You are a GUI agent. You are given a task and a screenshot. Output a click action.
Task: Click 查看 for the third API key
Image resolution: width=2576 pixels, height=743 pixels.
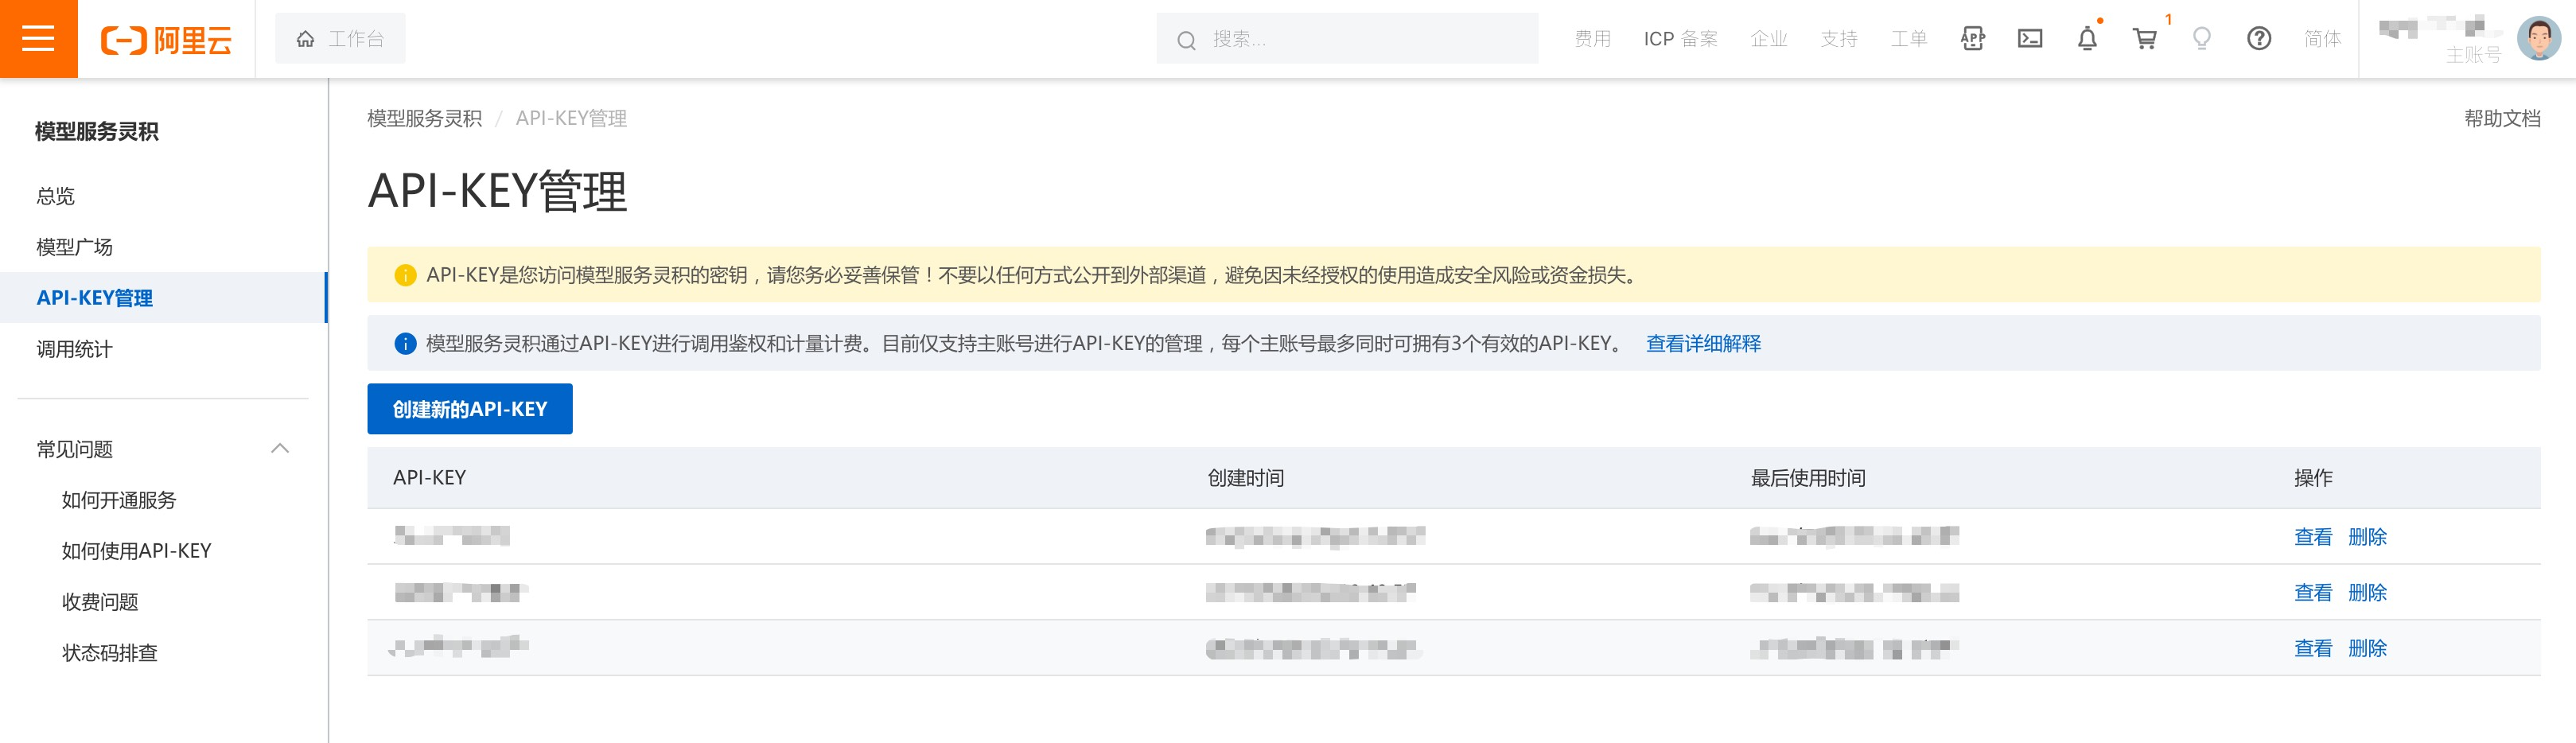pyautogui.click(x=2312, y=648)
